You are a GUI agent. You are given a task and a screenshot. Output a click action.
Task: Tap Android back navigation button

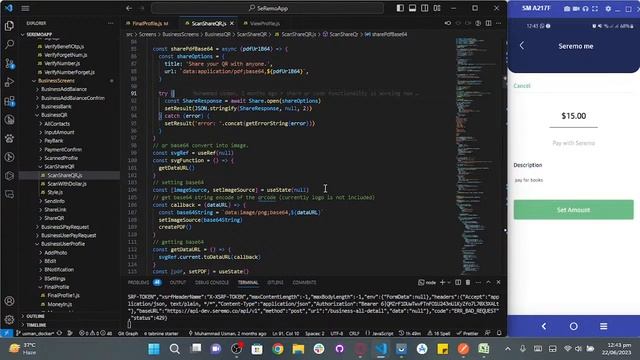(x=544, y=326)
